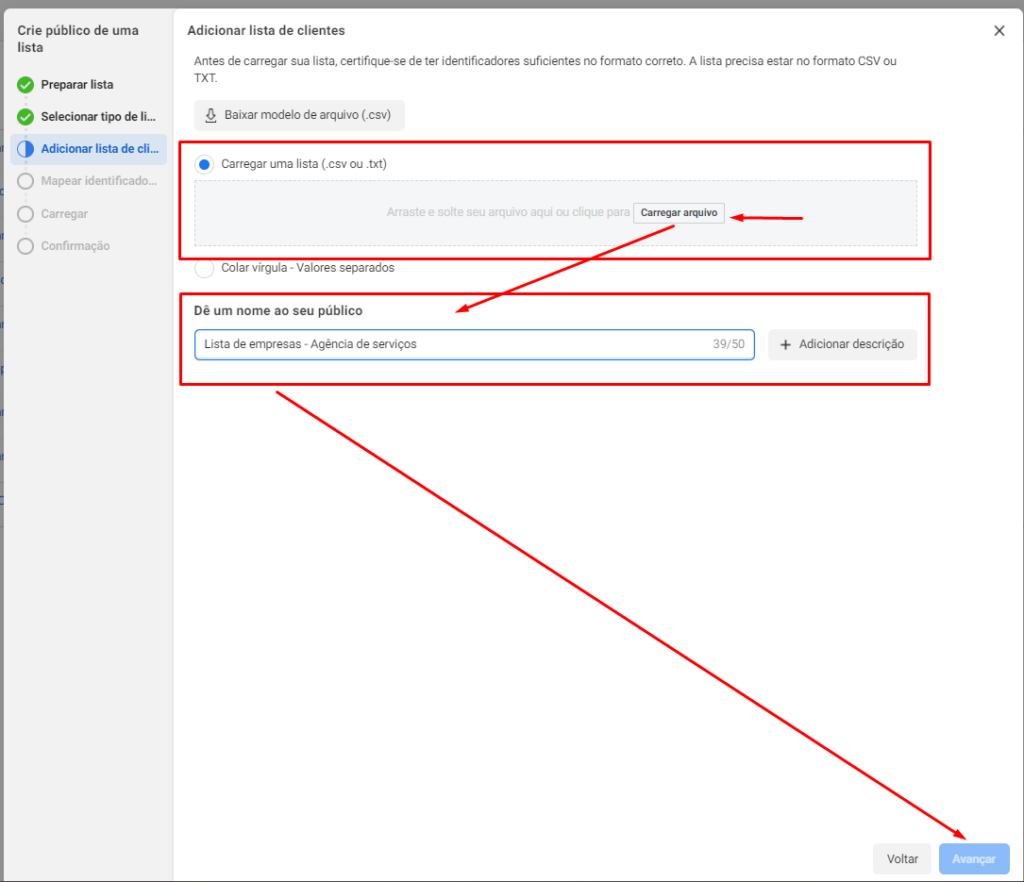This screenshot has height=882, width=1024.
Task: Click empty circle icon of Mapear identificado
Action: pos(25,181)
